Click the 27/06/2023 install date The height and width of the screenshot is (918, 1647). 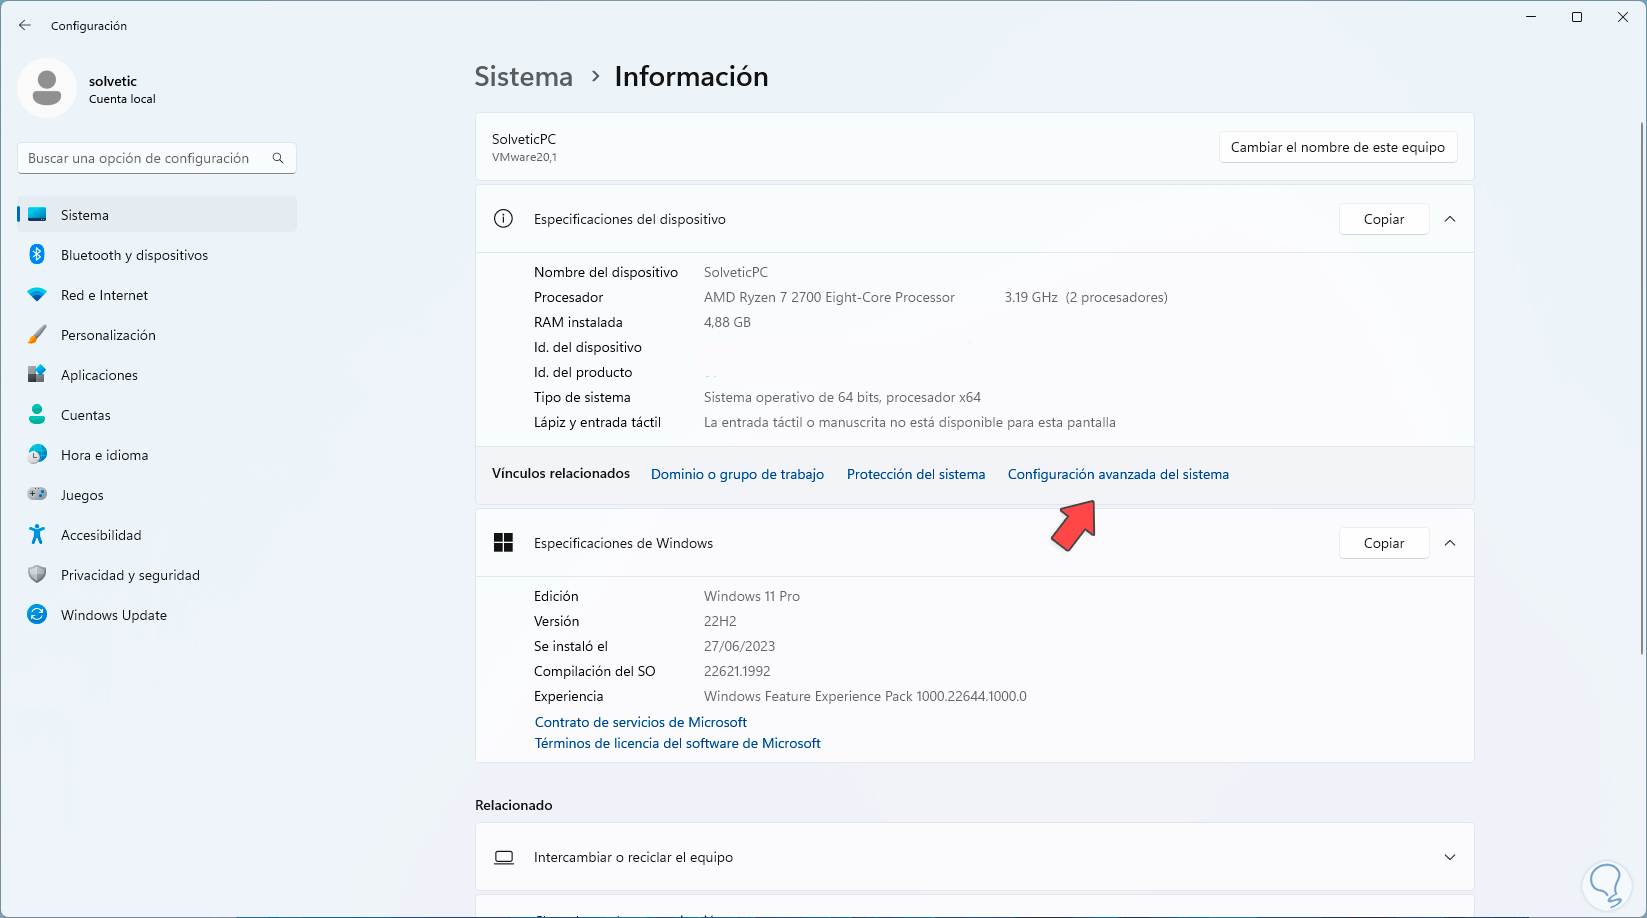click(x=739, y=646)
